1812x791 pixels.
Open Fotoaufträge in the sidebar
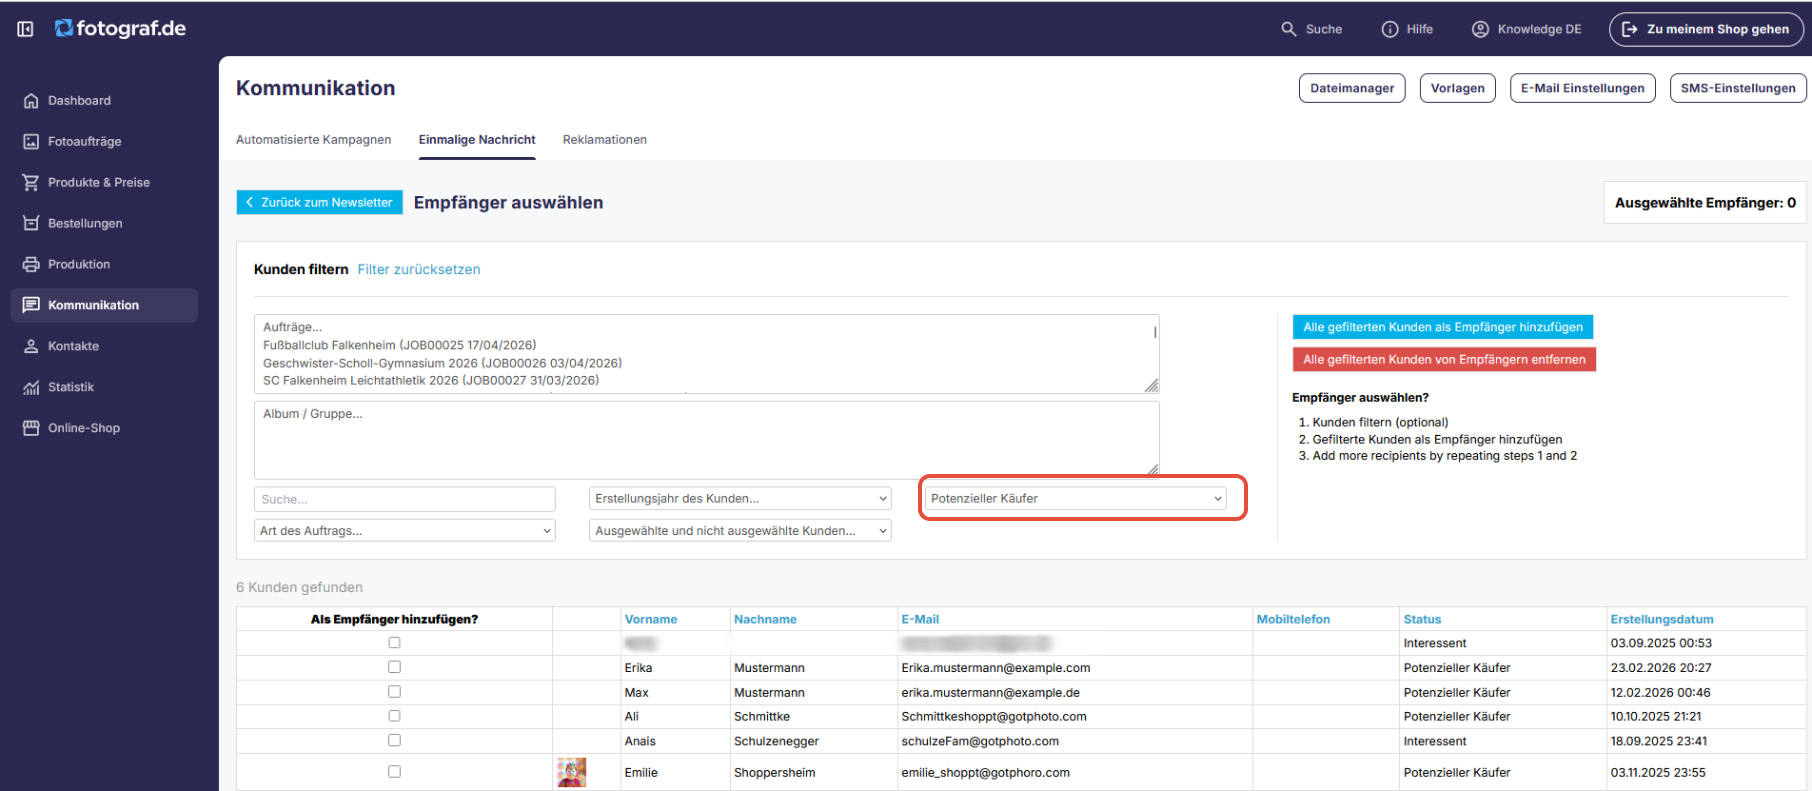pos(104,142)
